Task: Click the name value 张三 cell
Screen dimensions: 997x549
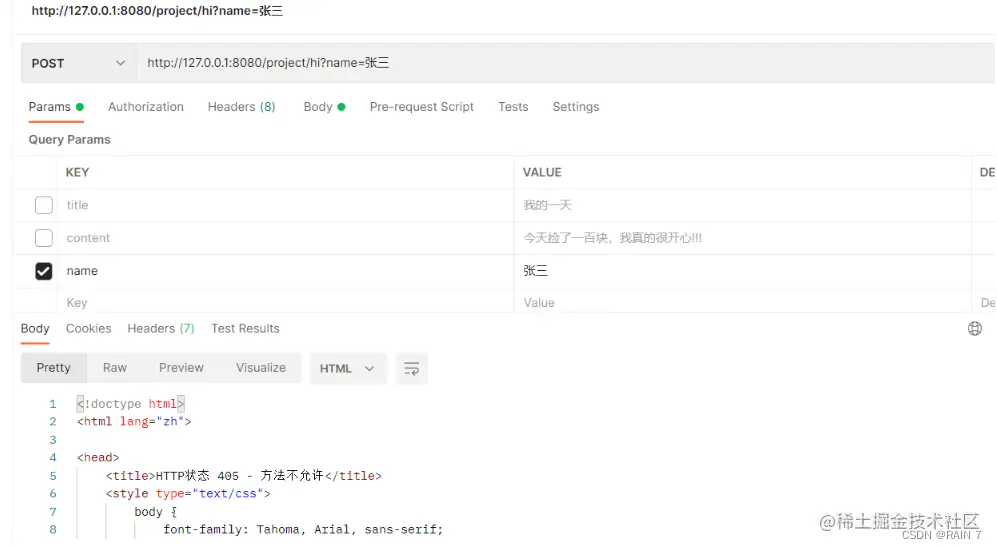Action: point(743,271)
